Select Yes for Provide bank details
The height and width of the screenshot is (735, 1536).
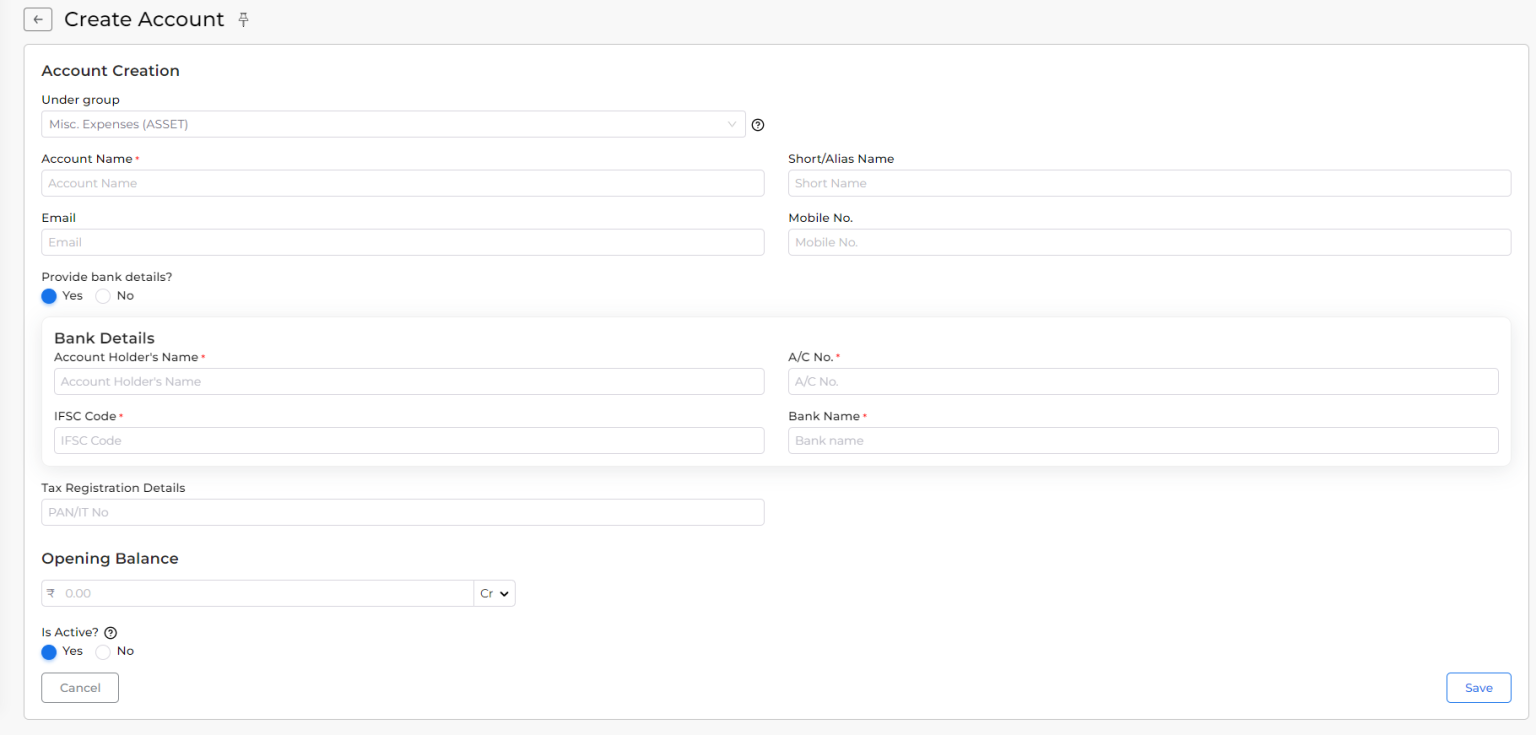48,296
